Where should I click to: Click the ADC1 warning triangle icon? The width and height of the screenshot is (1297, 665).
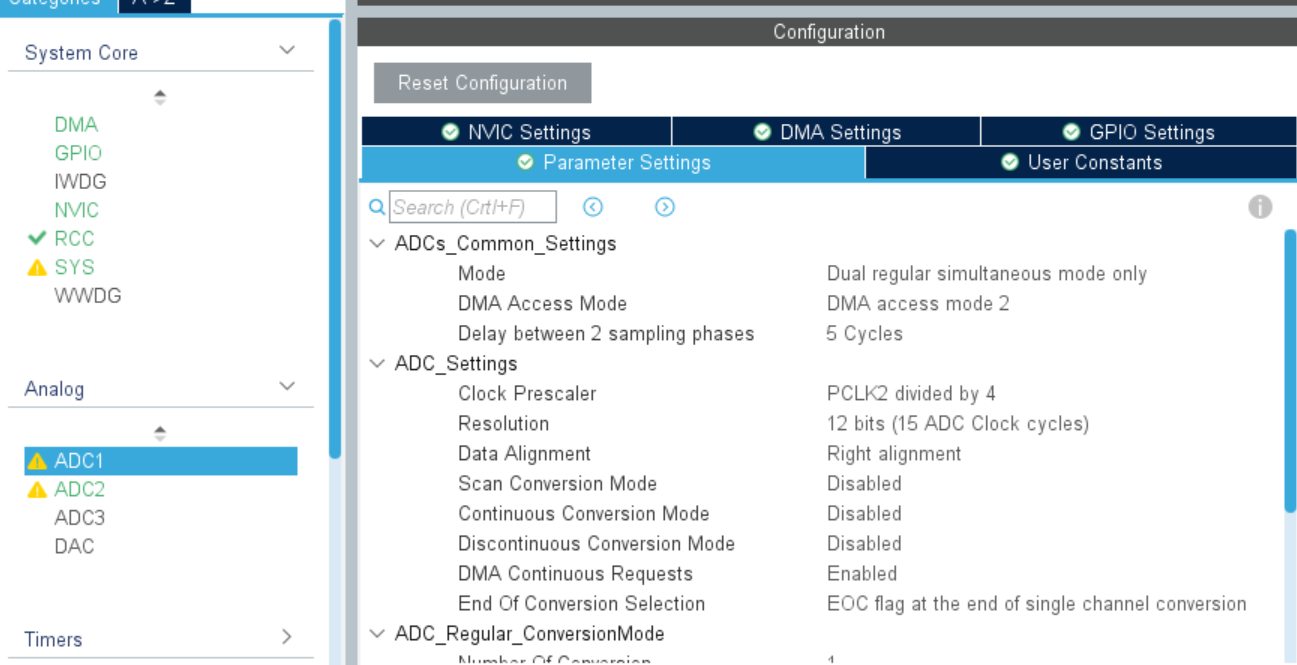point(38,461)
